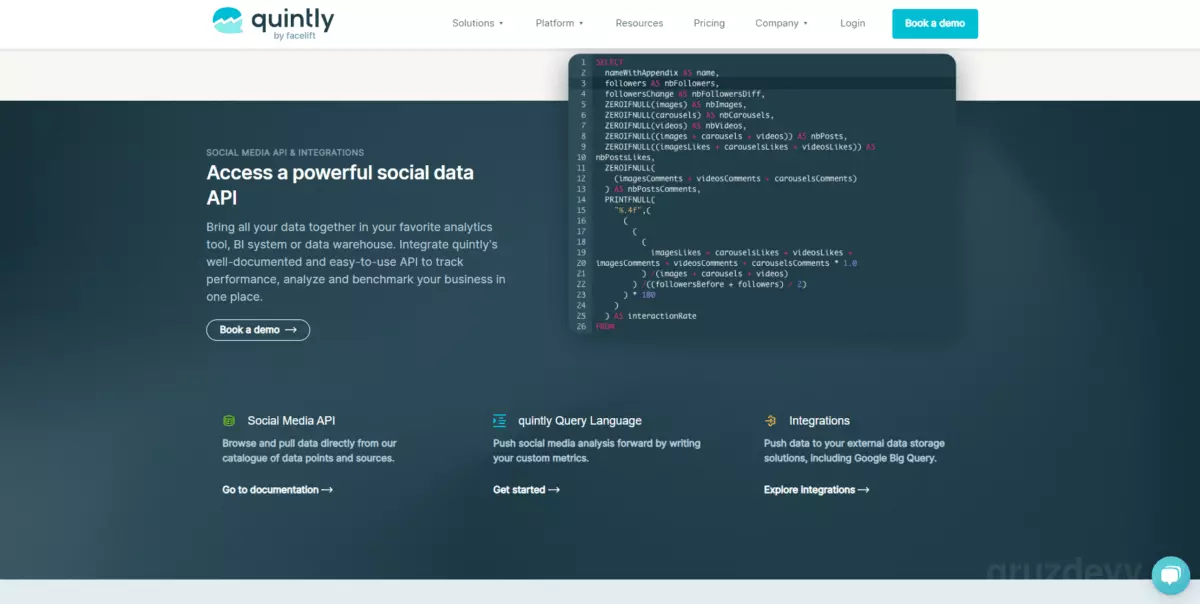Click the quintly Query Language icon
Screen dimensions: 1200x604
click(499, 421)
